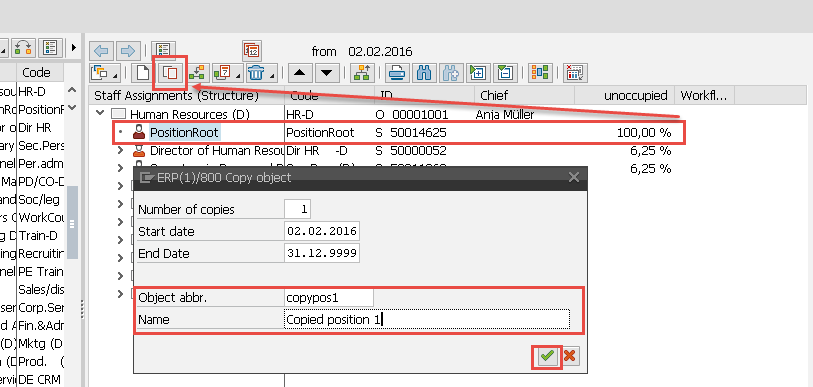Click the 'Train-D' code in left panel
The image size is (813, 387).
point(38,236)
